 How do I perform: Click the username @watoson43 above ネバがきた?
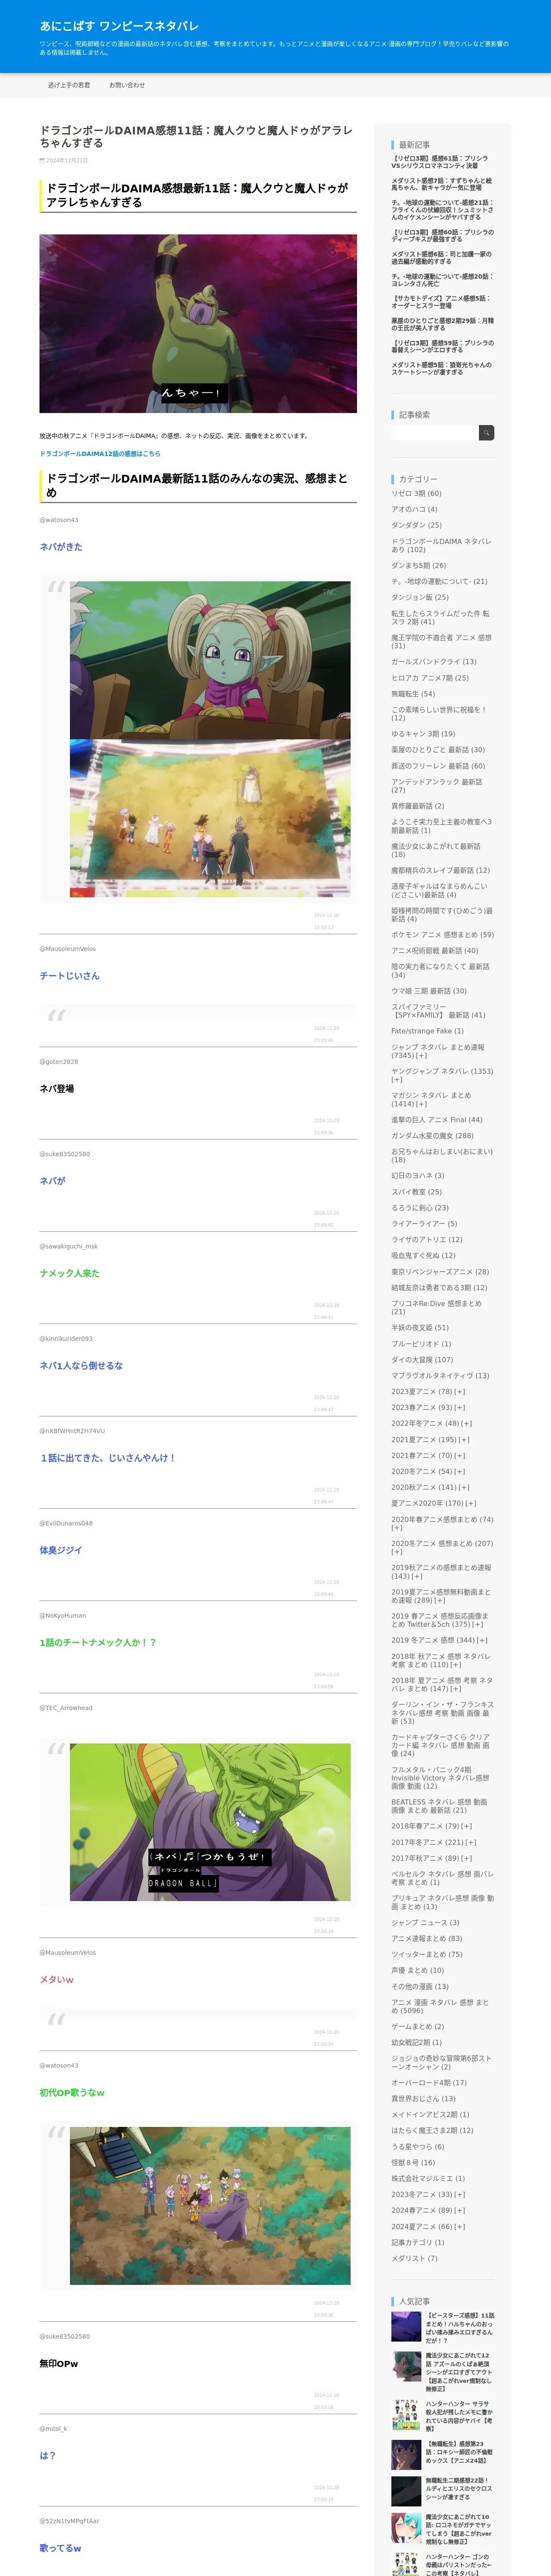(x=59, y=520)
